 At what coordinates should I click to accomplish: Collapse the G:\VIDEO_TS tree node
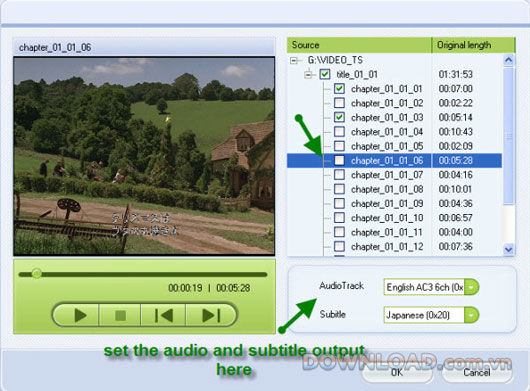tap(294, 60)
